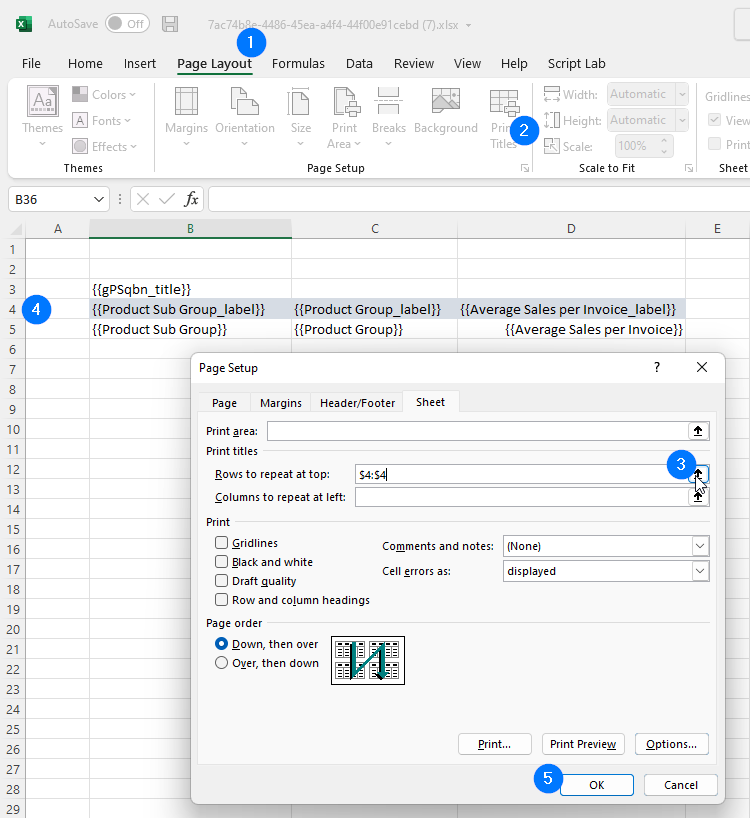The image size is (750, 818).
Task: Open the Height Automatic dropdown
Action: (682, 120)
